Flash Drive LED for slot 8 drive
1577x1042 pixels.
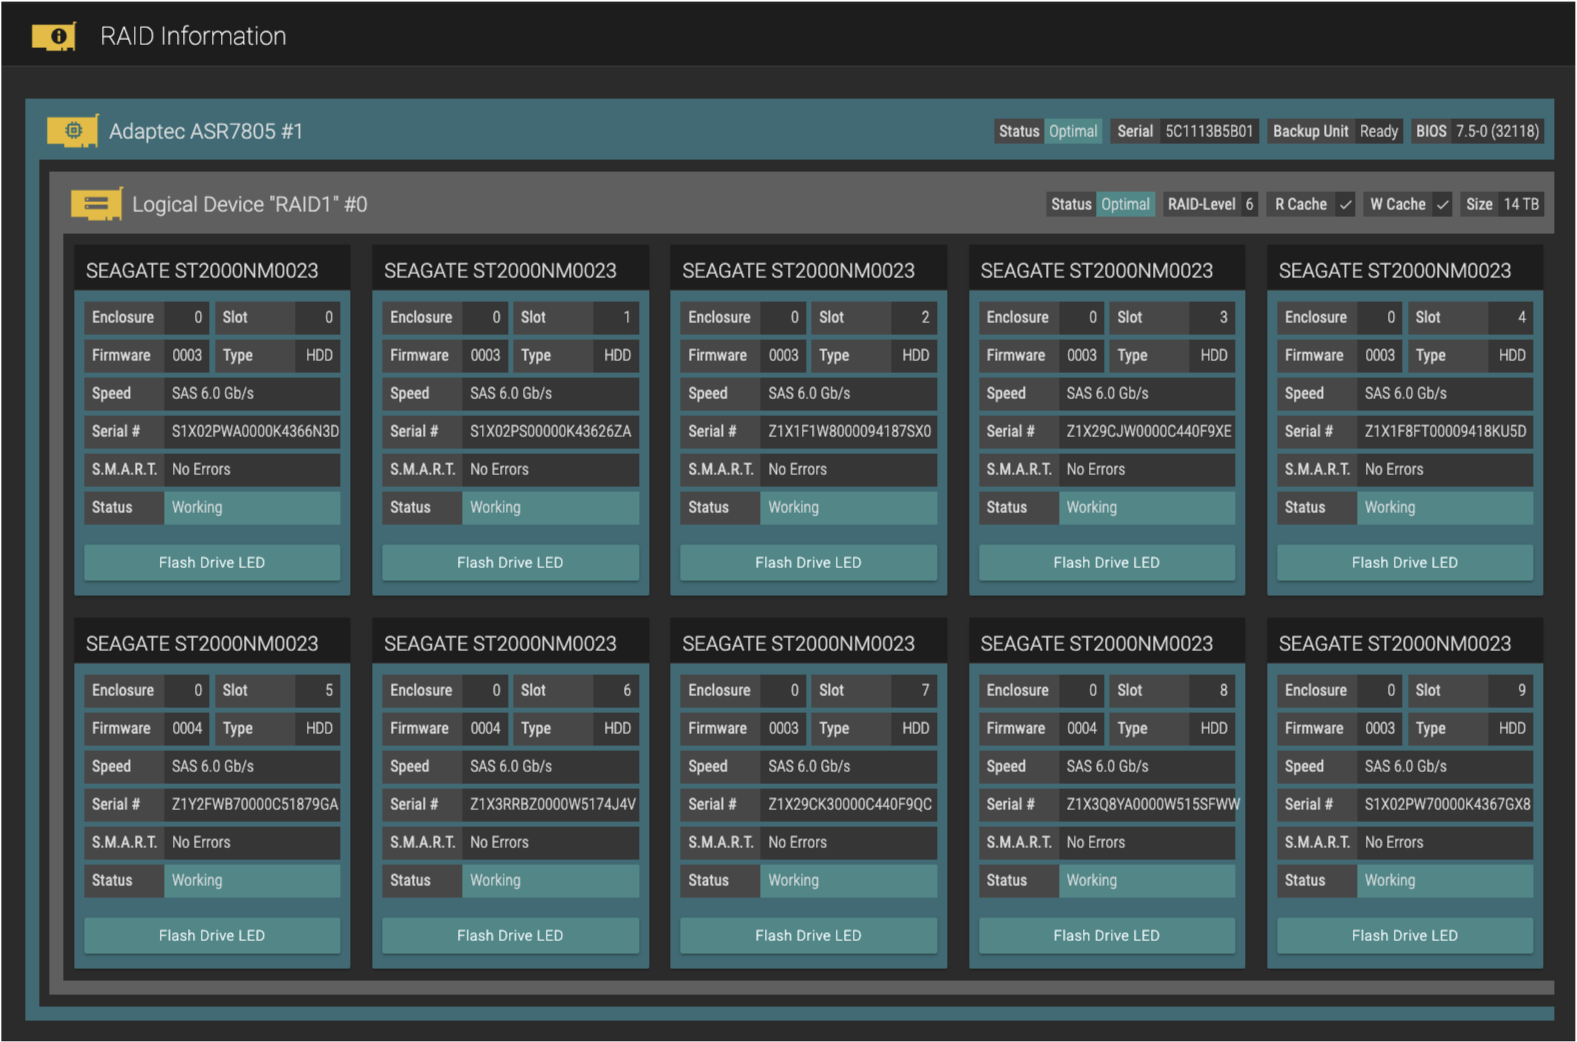pyautogui.click(x=1106, y=935)
